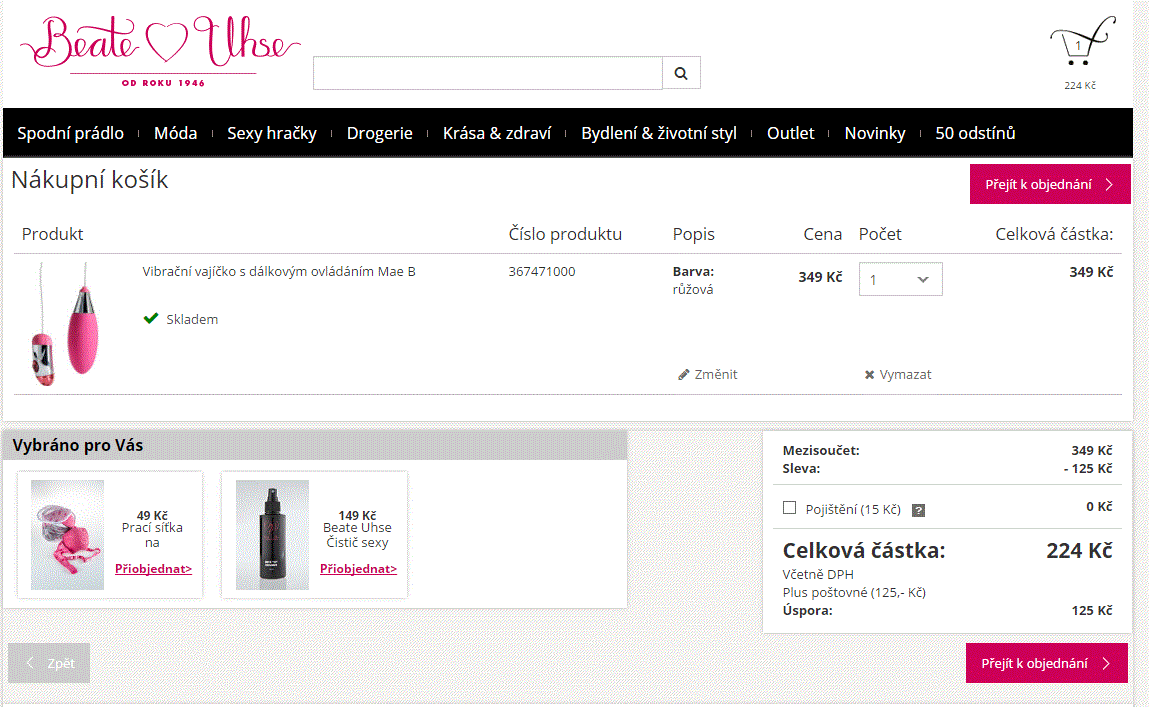Open the quantity Počet dropdown
The width and height of the screenshot is (1149, 707).
click(901, 279)
